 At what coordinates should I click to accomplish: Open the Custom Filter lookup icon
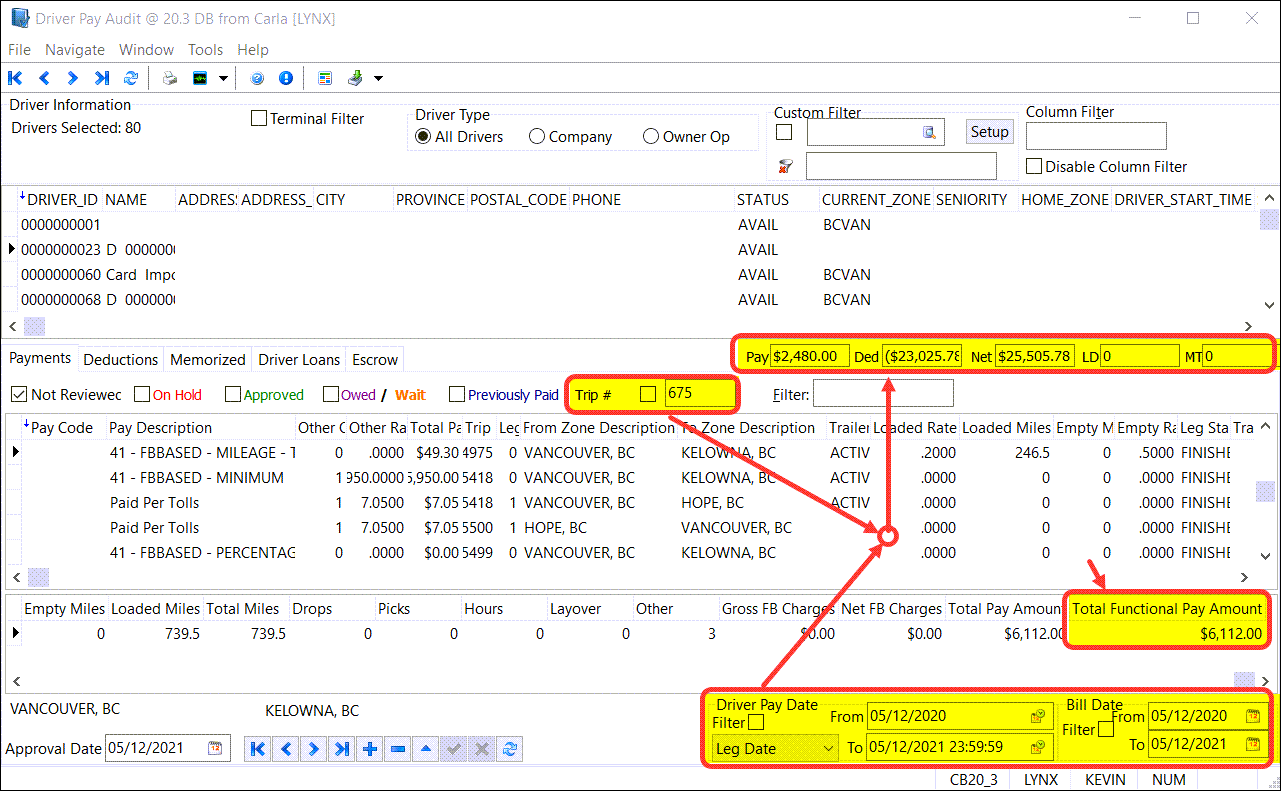coord(929,132)
